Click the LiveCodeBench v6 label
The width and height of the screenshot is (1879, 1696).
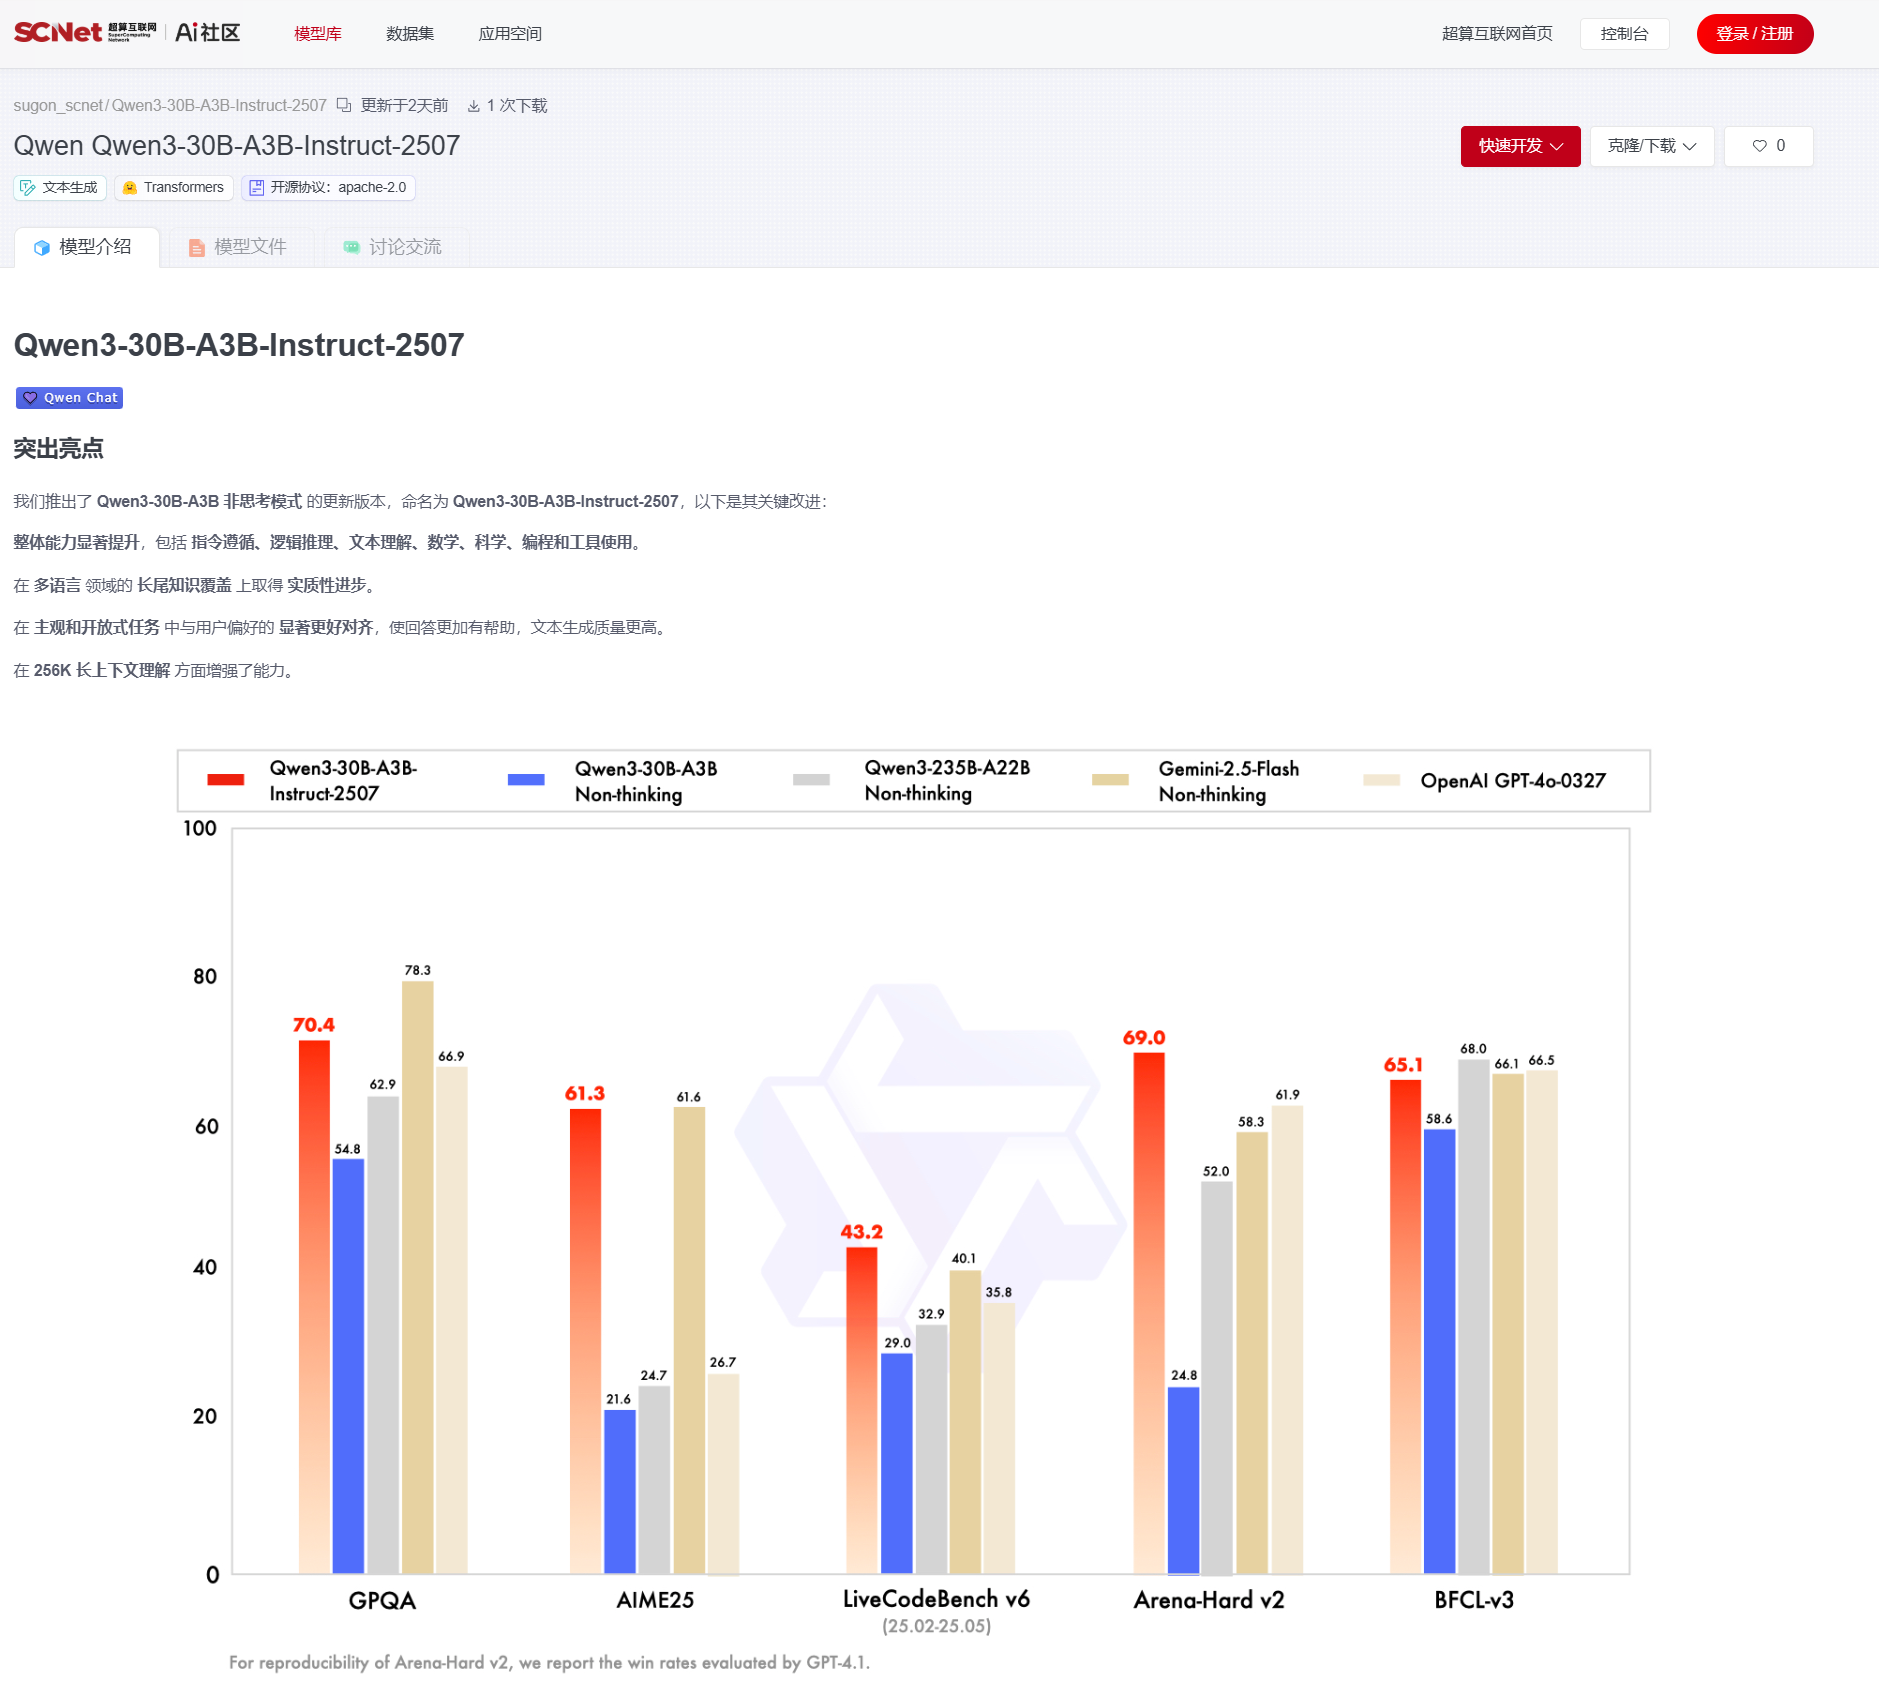pyautogui.click(x=936, y=1599)
